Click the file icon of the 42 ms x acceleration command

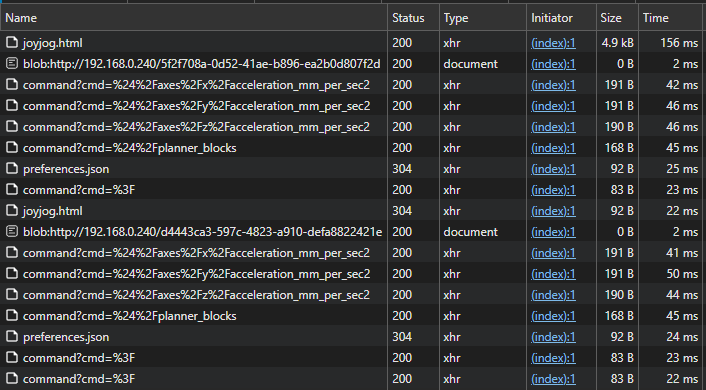(12, 85)
